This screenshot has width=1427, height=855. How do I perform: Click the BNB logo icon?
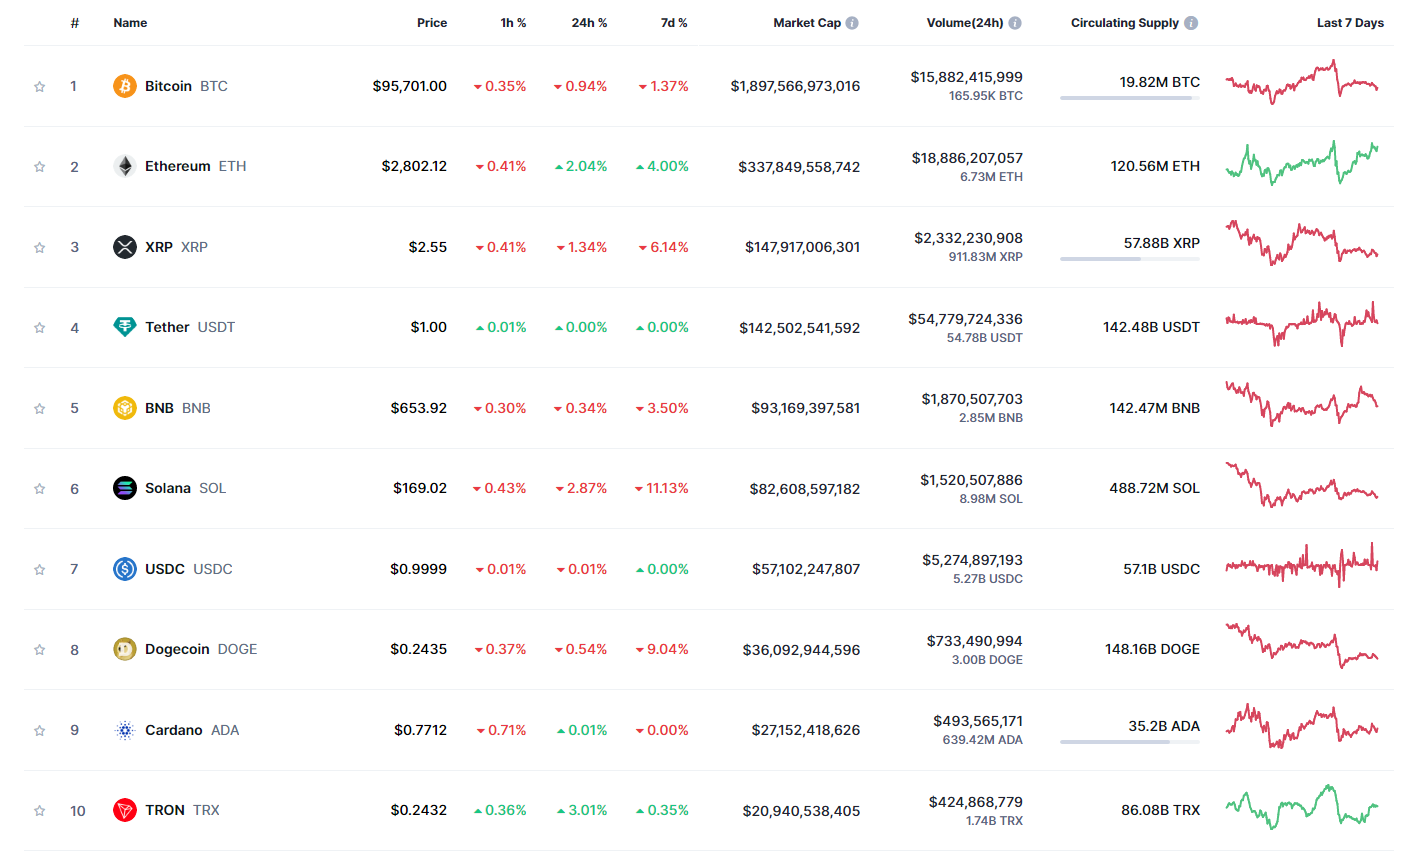pos(124,408)
